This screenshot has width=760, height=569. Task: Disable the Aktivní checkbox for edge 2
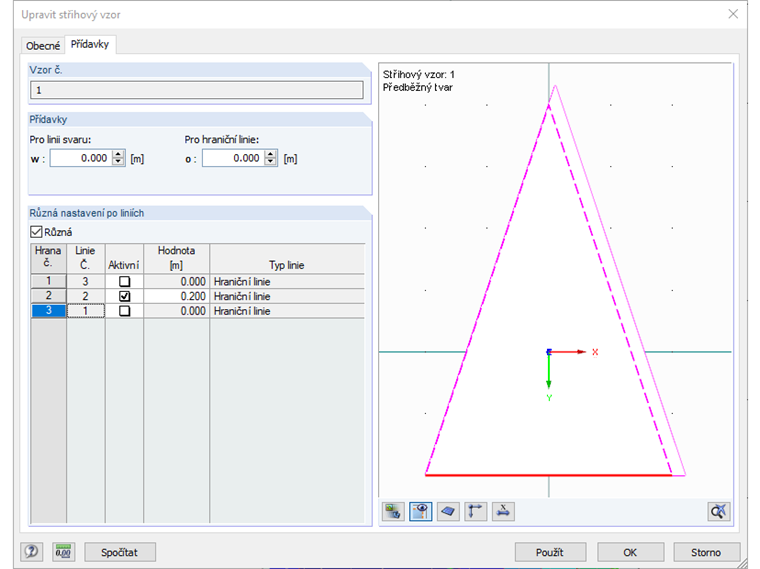(x=125, y=296)
